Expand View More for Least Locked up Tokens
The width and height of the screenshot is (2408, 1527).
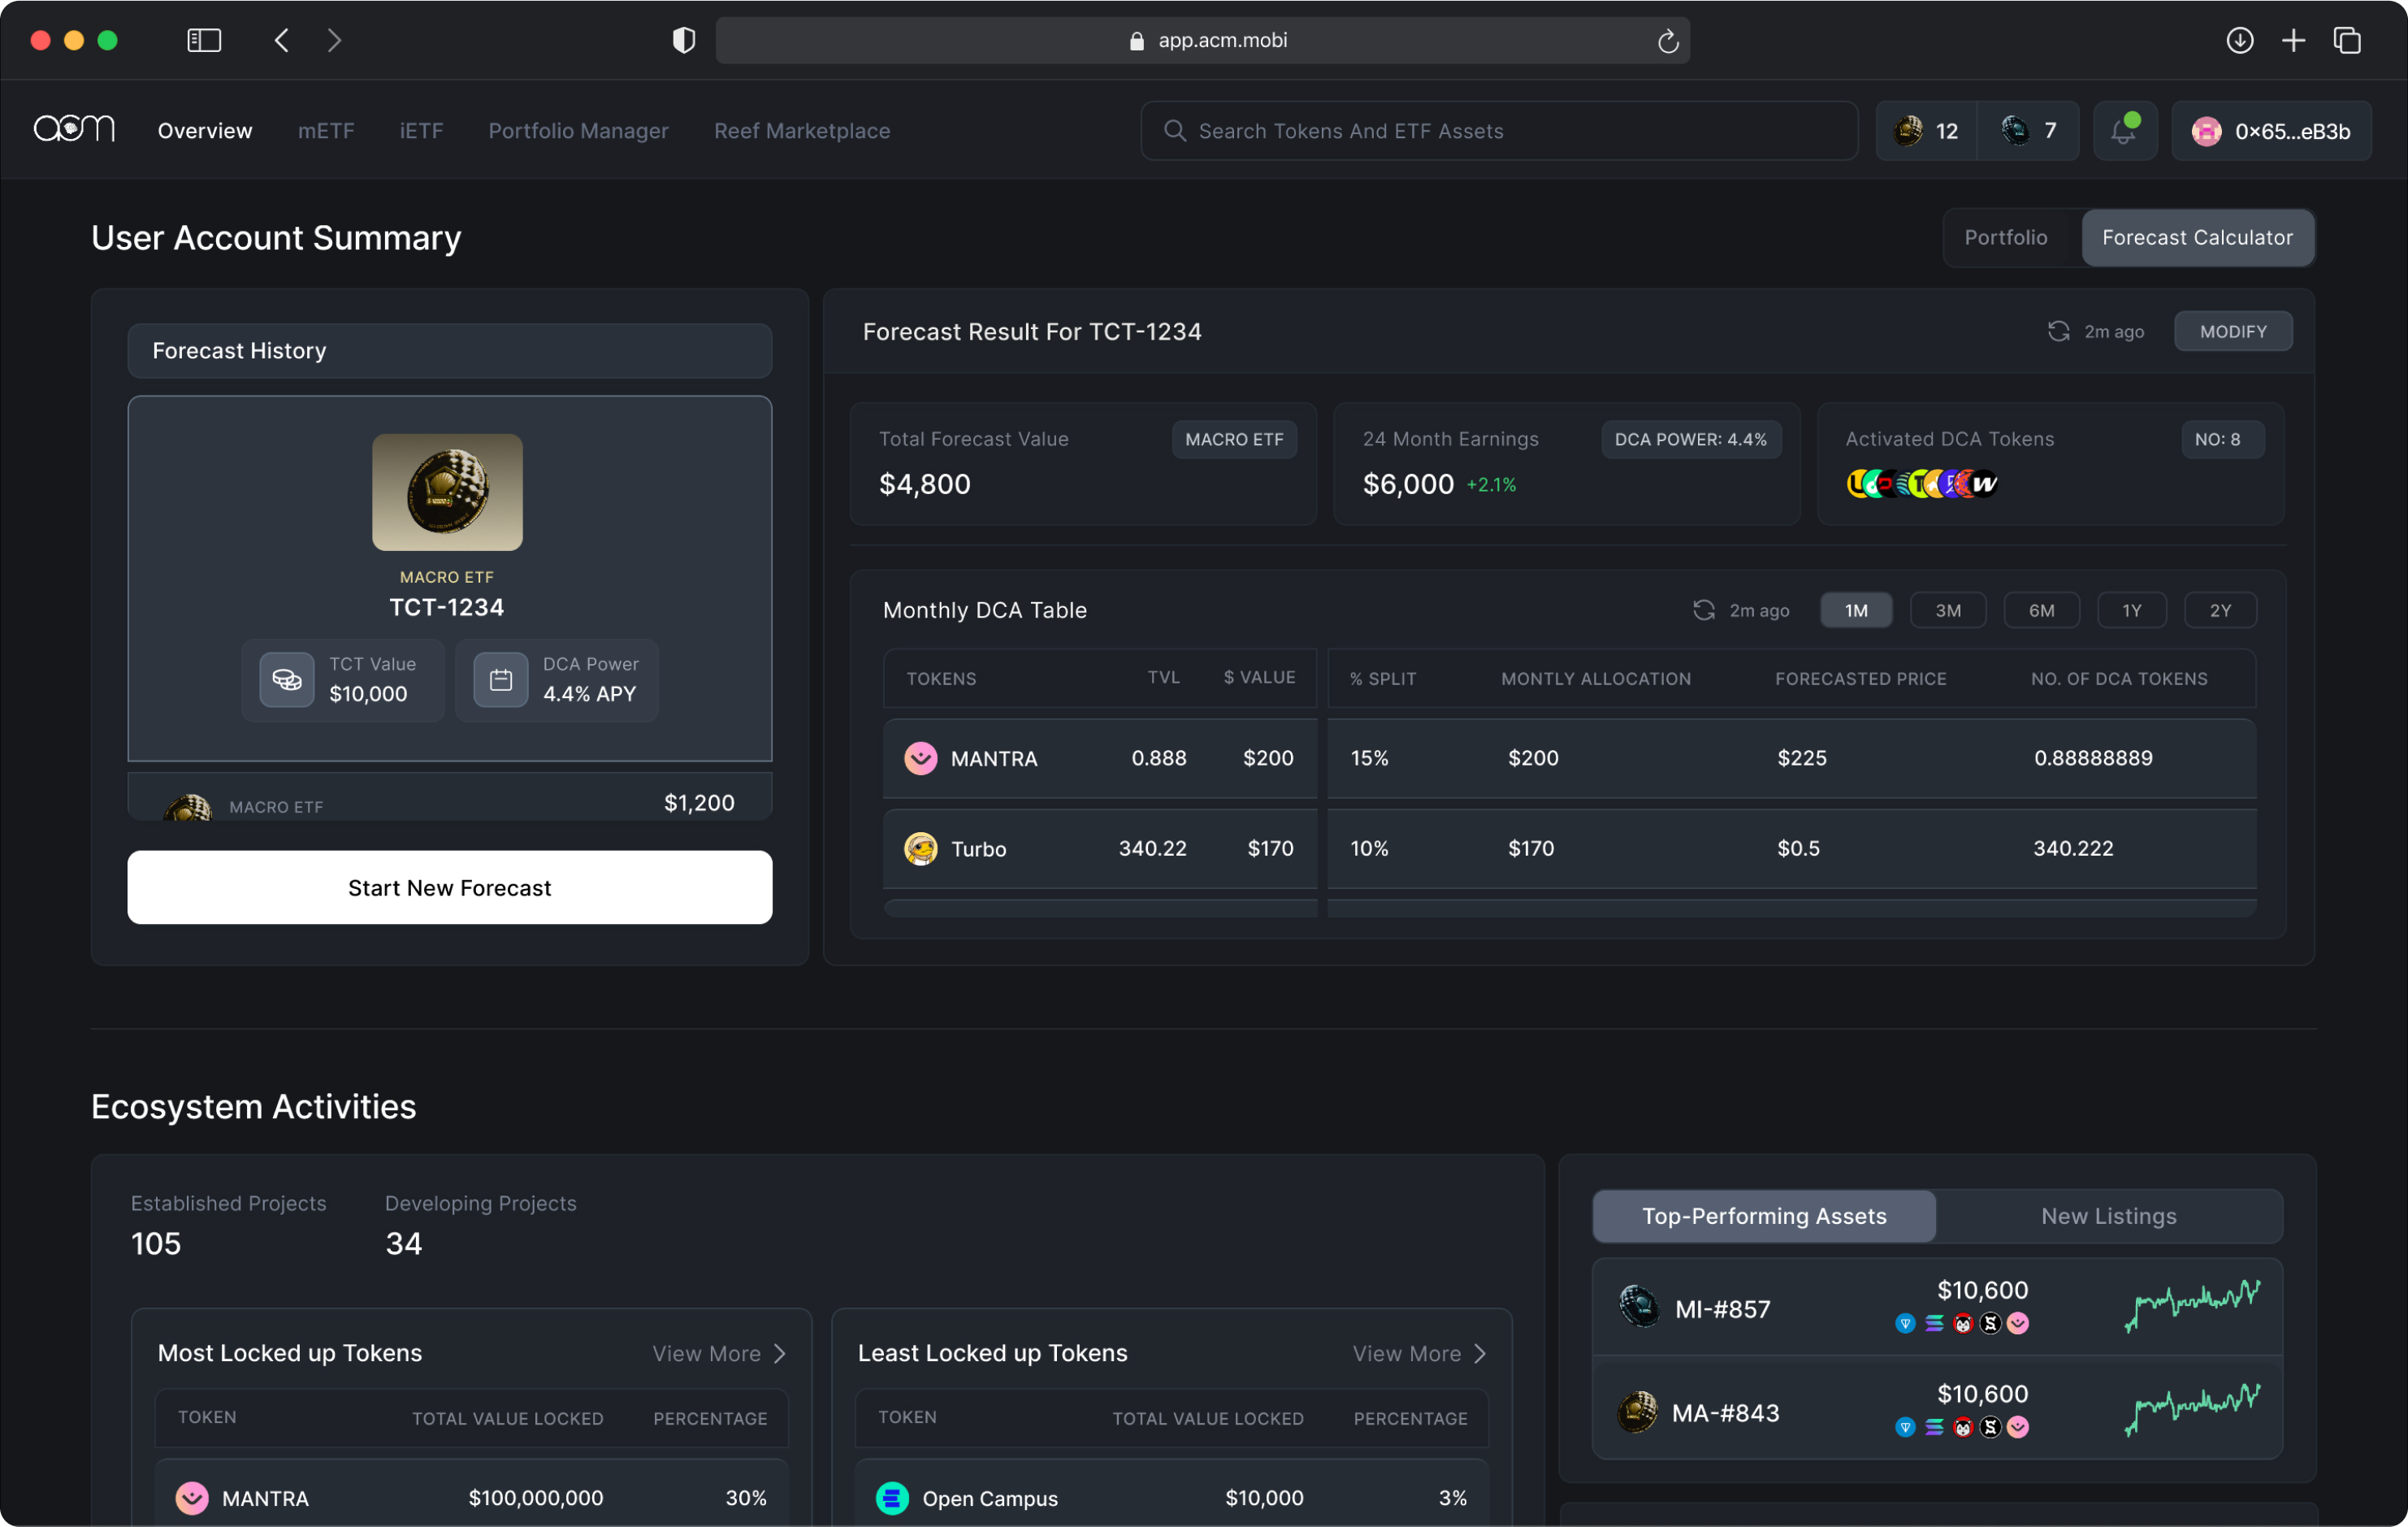(x=1419, y=1352)
